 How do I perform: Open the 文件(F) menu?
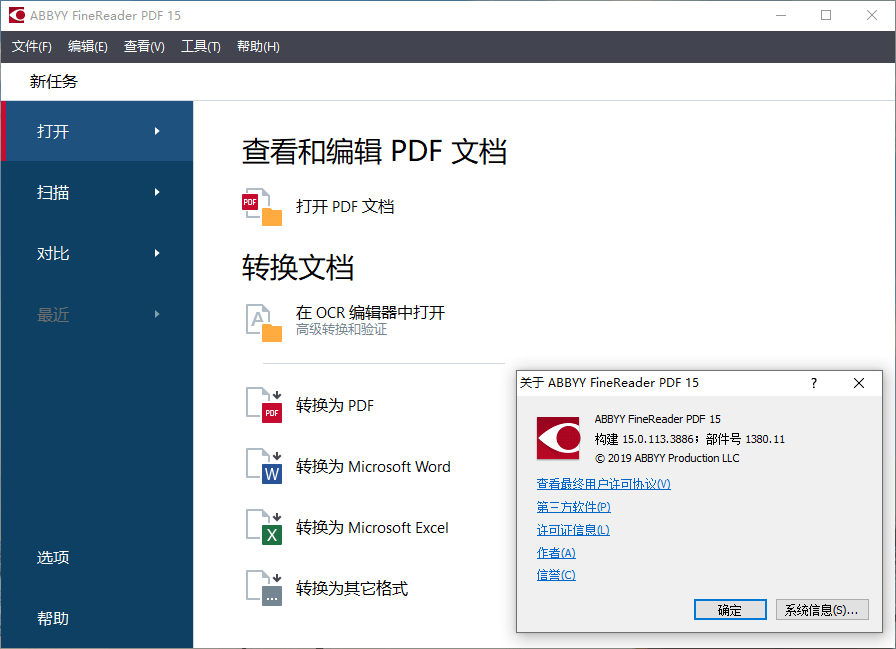tap(31, 46)
